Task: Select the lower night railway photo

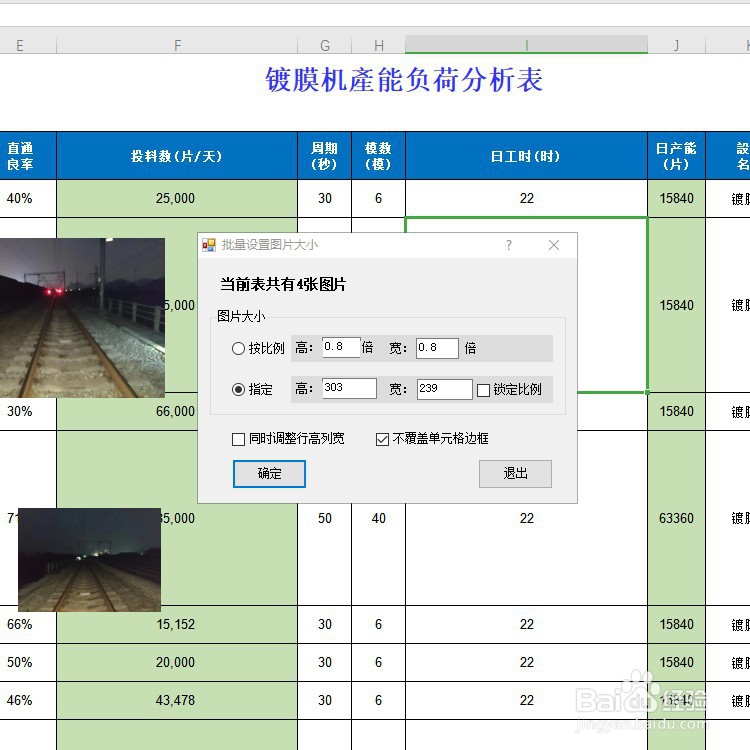Action: pyautogui.click(x=89, y=560)
